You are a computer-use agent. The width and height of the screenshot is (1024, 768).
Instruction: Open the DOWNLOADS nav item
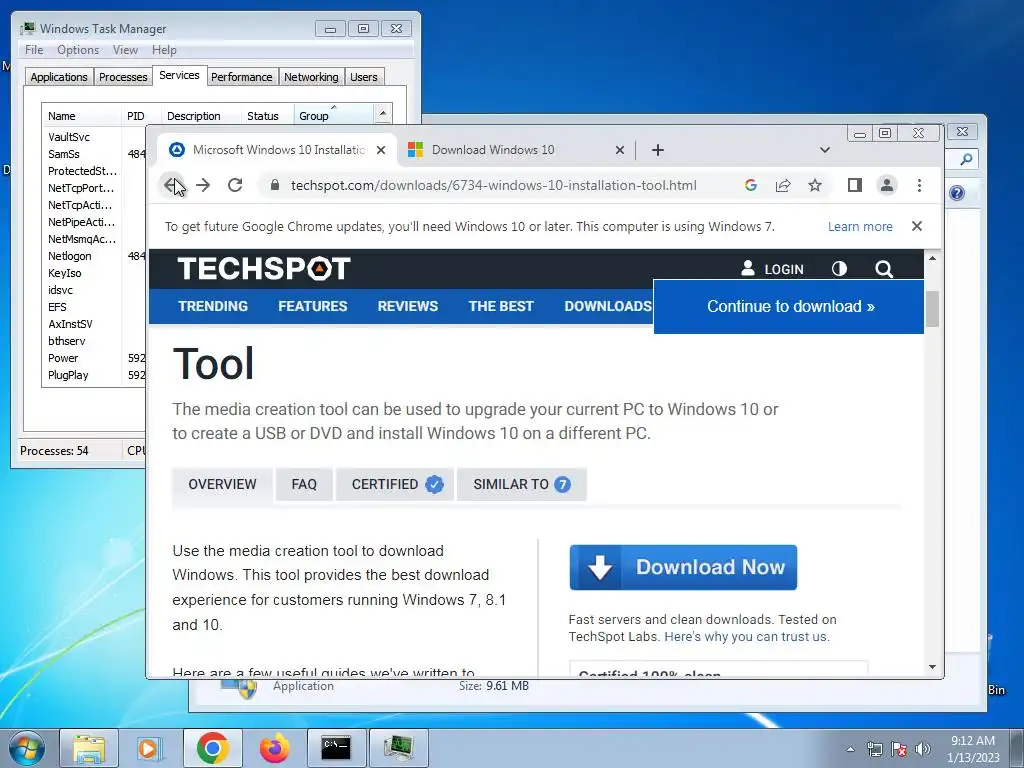[x=608, y=306]
